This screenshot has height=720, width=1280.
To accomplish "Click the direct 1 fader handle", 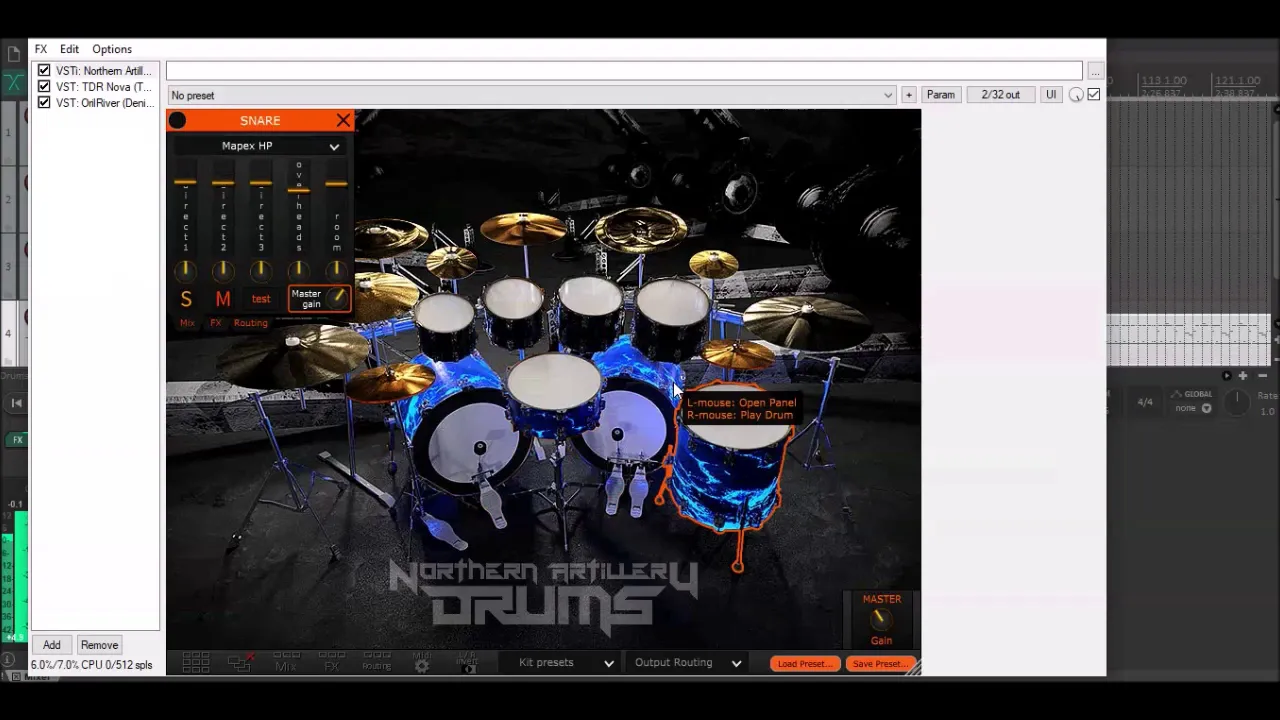I will [x=185, y=183].
